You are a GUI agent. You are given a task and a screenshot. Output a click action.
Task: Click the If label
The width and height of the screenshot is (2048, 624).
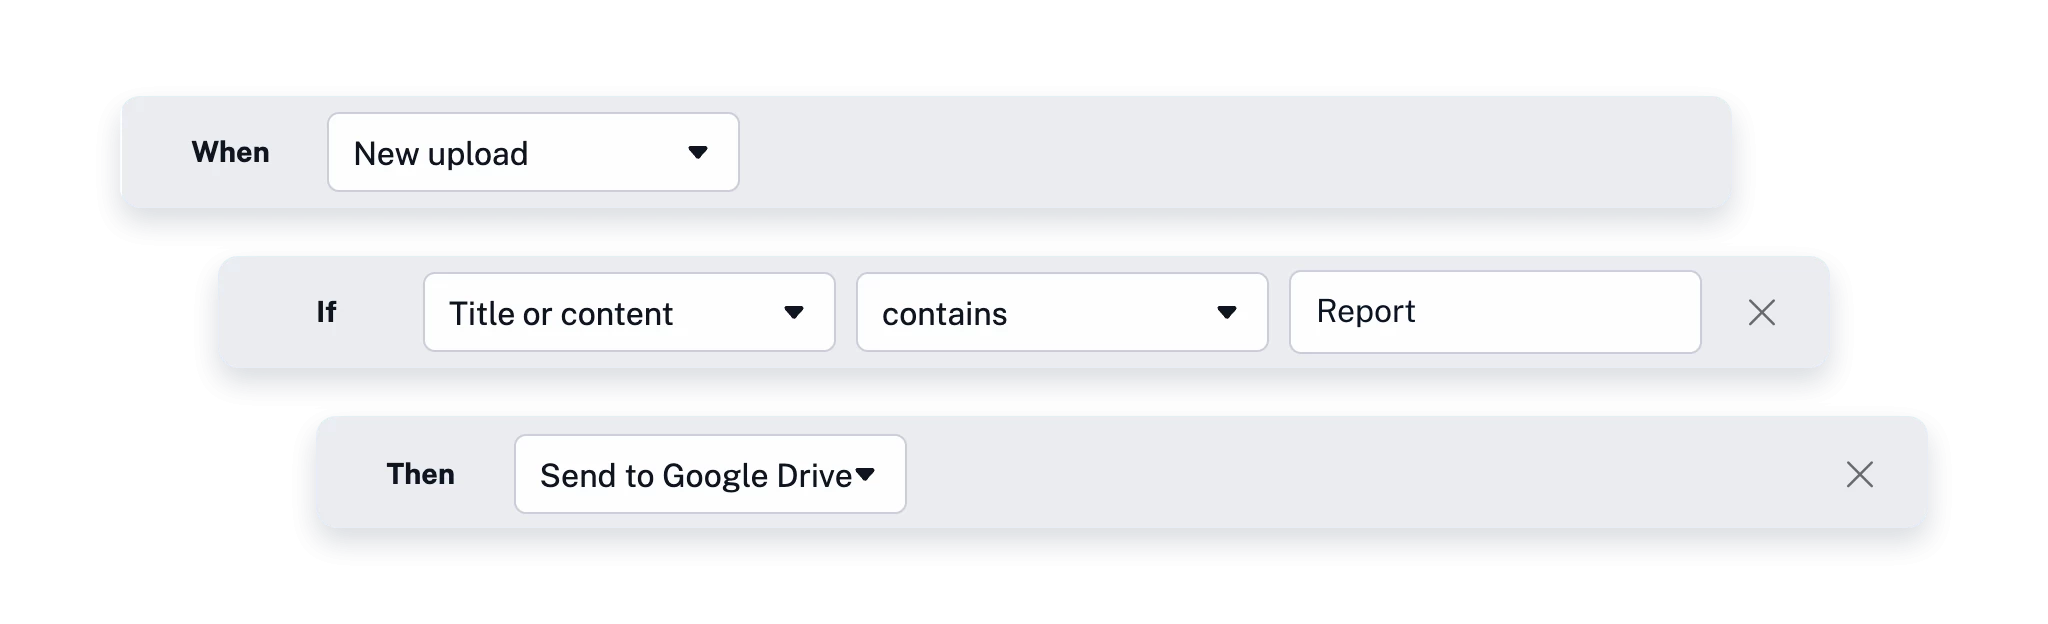[x=326, y=312]
